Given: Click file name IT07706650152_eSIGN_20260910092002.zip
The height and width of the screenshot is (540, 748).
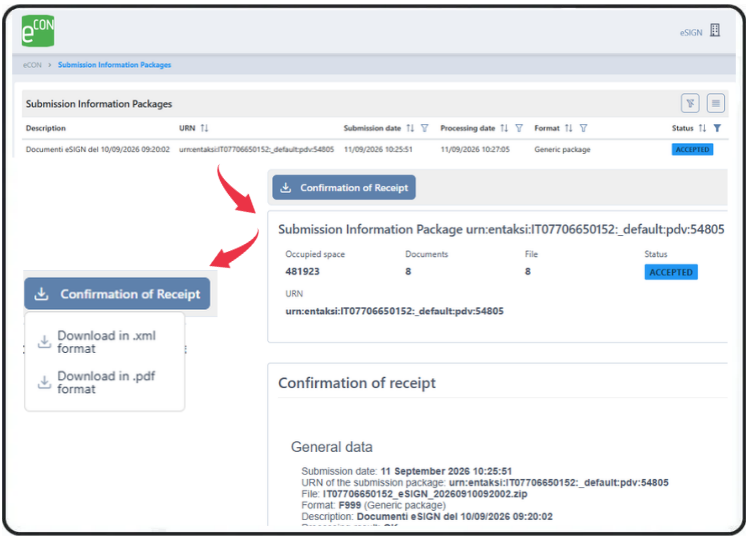Looking at the screenshot, I should pyautogui.click(x=425, y=494).
